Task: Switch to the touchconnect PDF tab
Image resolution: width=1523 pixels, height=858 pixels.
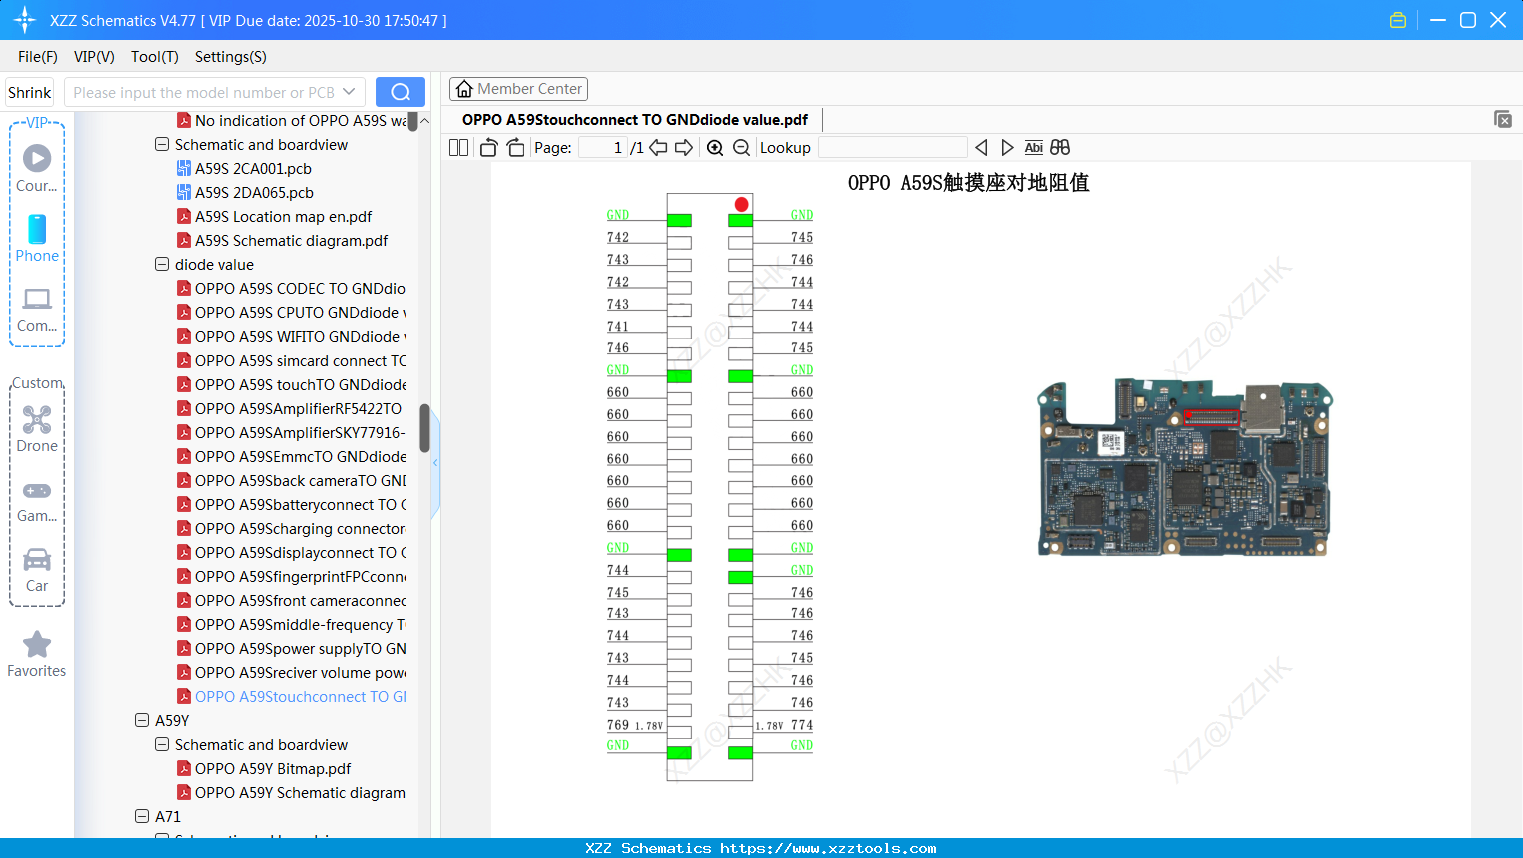Action: click(633, 119)
